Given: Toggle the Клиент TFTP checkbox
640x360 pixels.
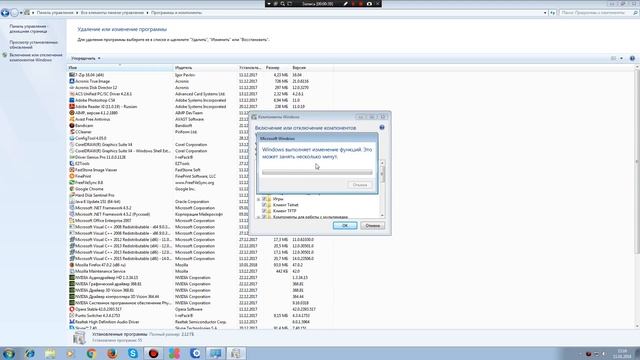Looking at the screenshot, I should coord(264,211).
